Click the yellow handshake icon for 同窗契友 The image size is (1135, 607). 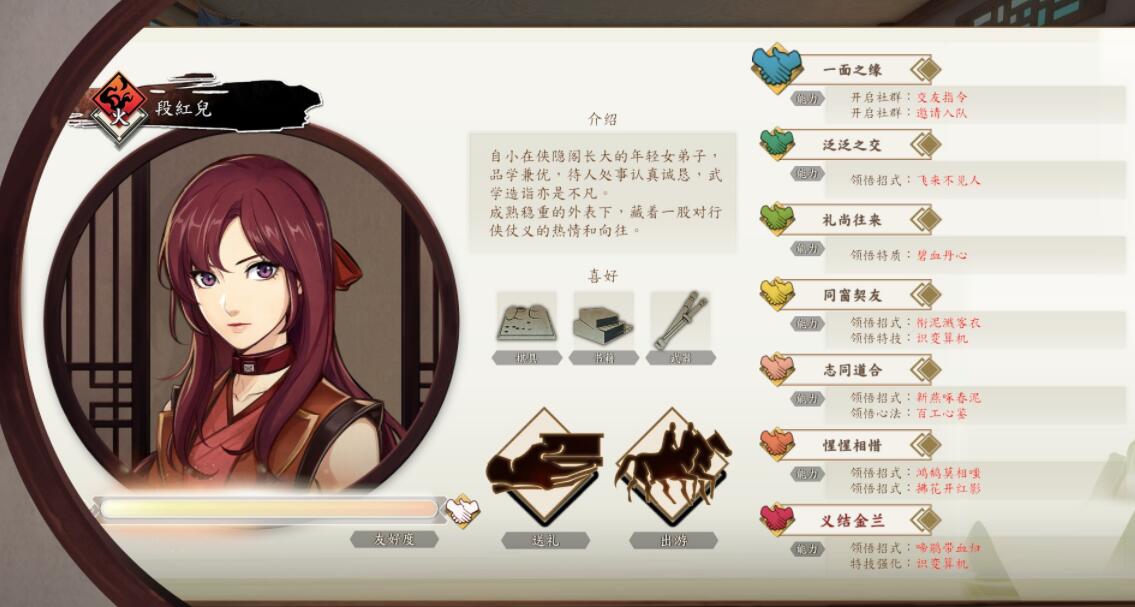[777, 294]
